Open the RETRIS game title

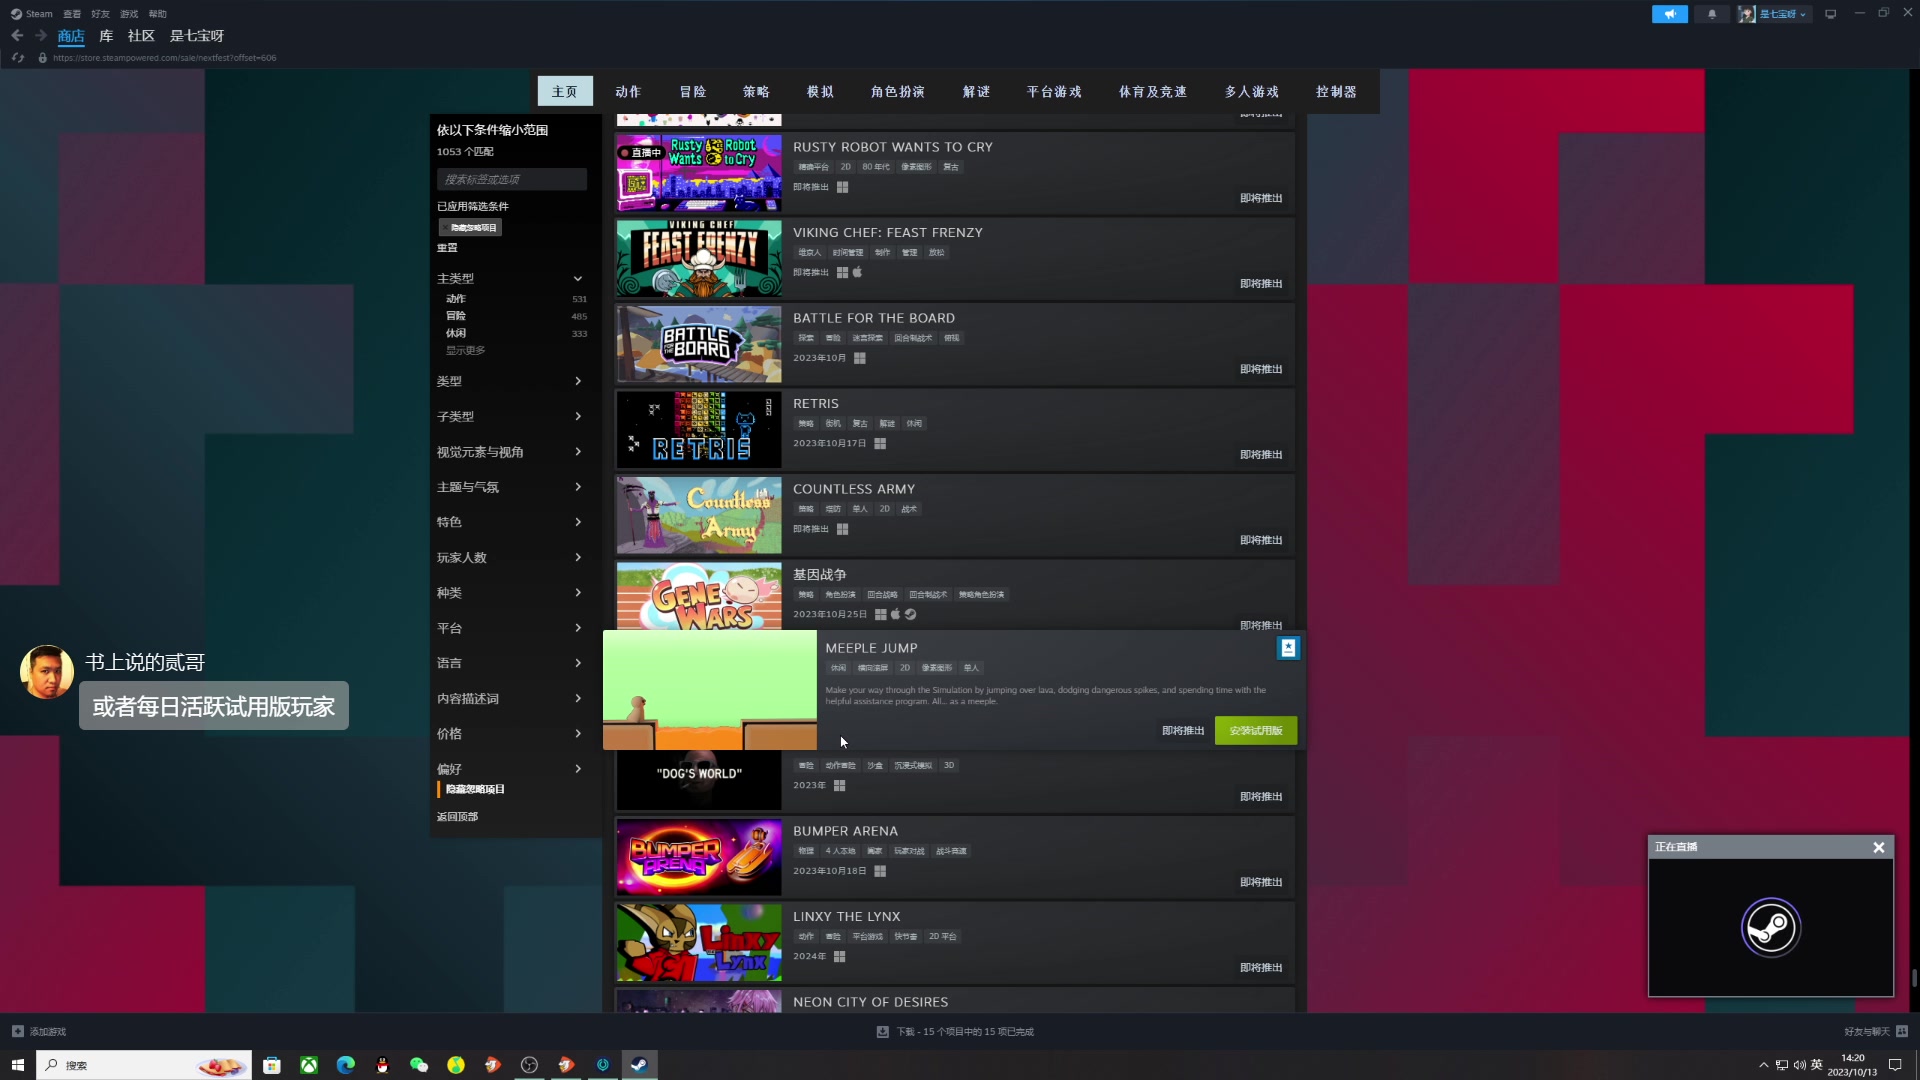coord(816,404)
